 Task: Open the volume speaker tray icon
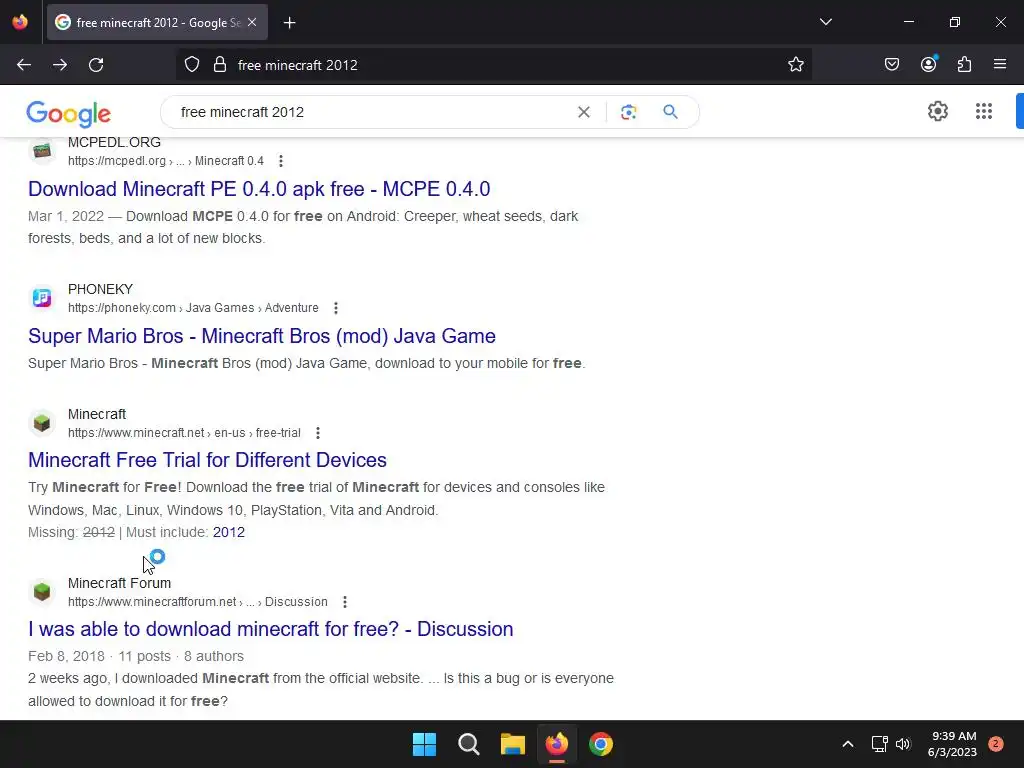pos(903,744)
